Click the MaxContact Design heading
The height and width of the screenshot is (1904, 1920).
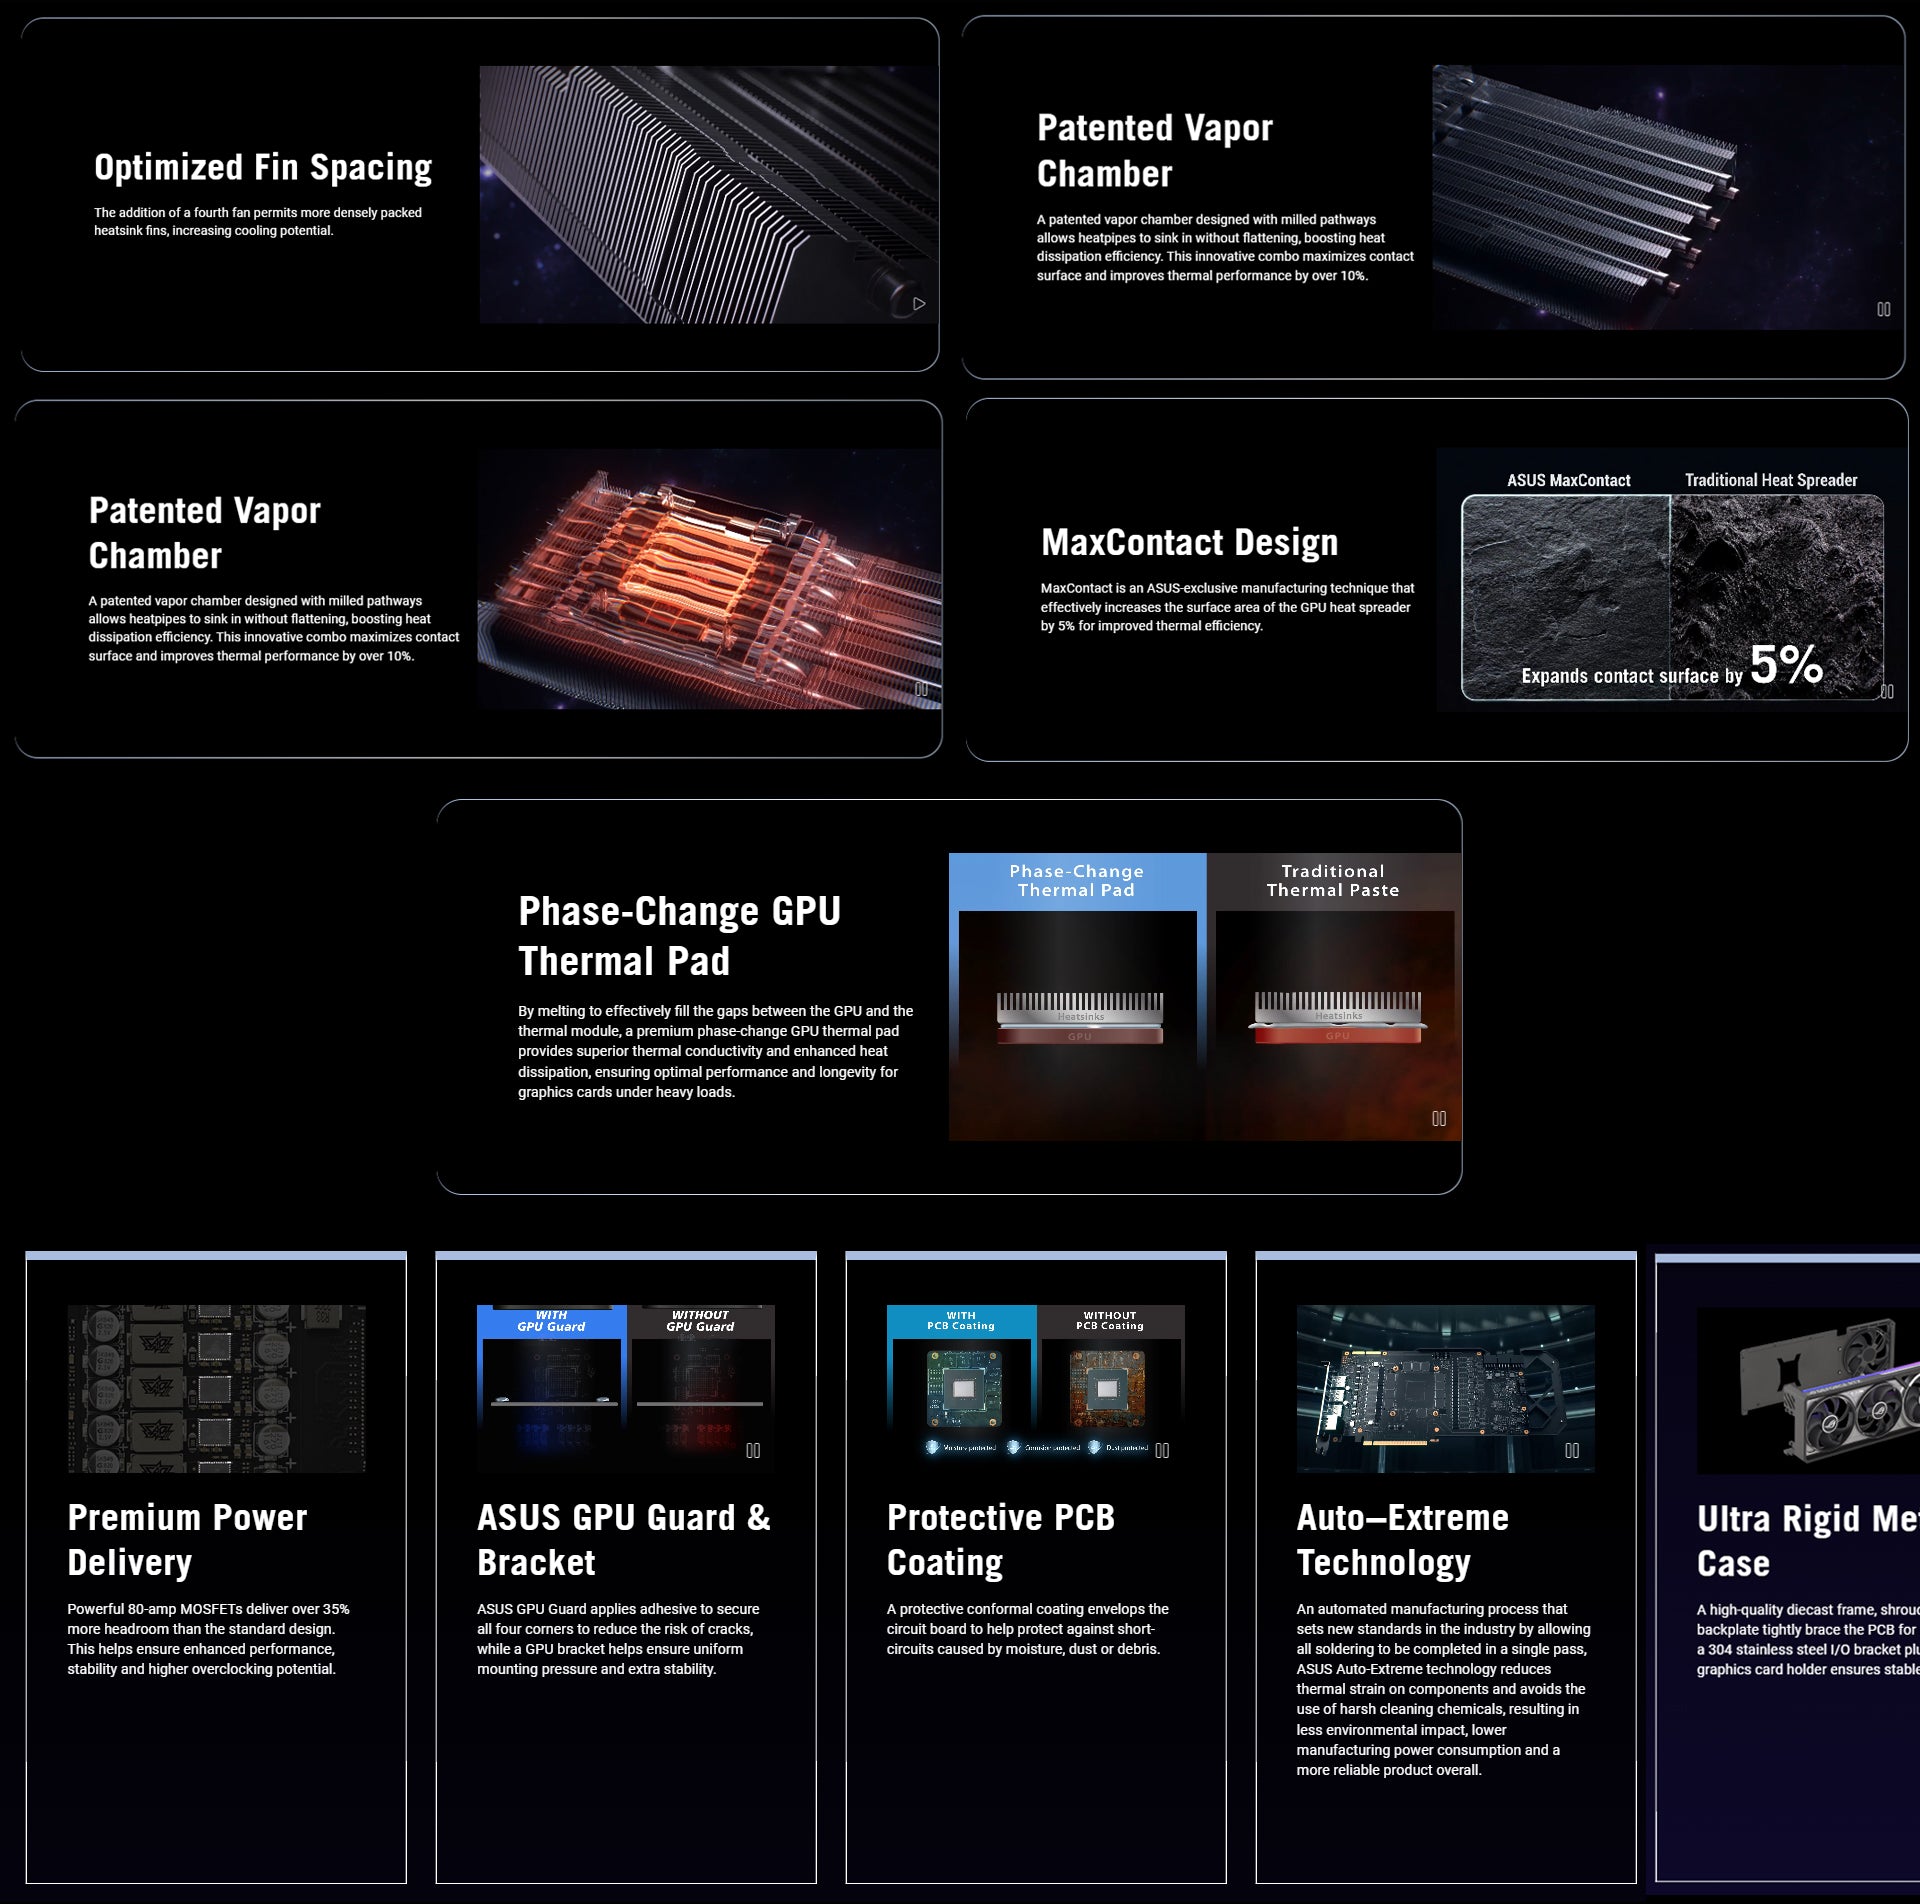click(x=1189, y=542)
